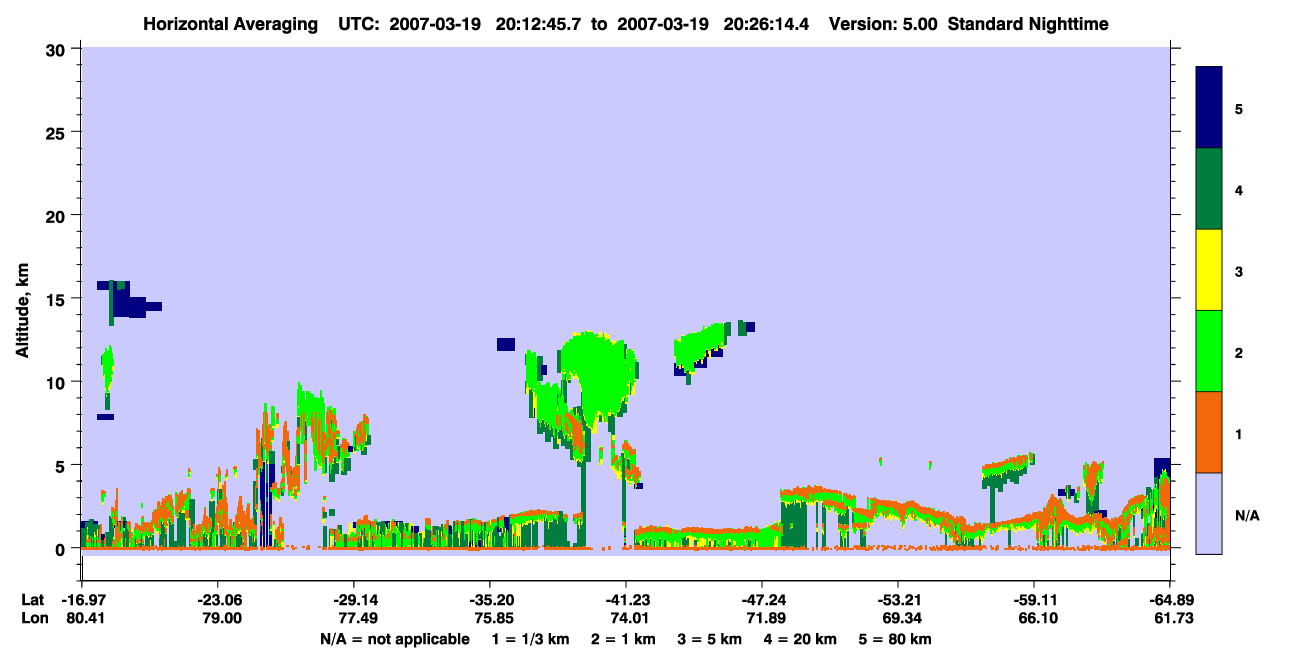
Task: Click the 10 altitude tick label
Action: (58, 382)
